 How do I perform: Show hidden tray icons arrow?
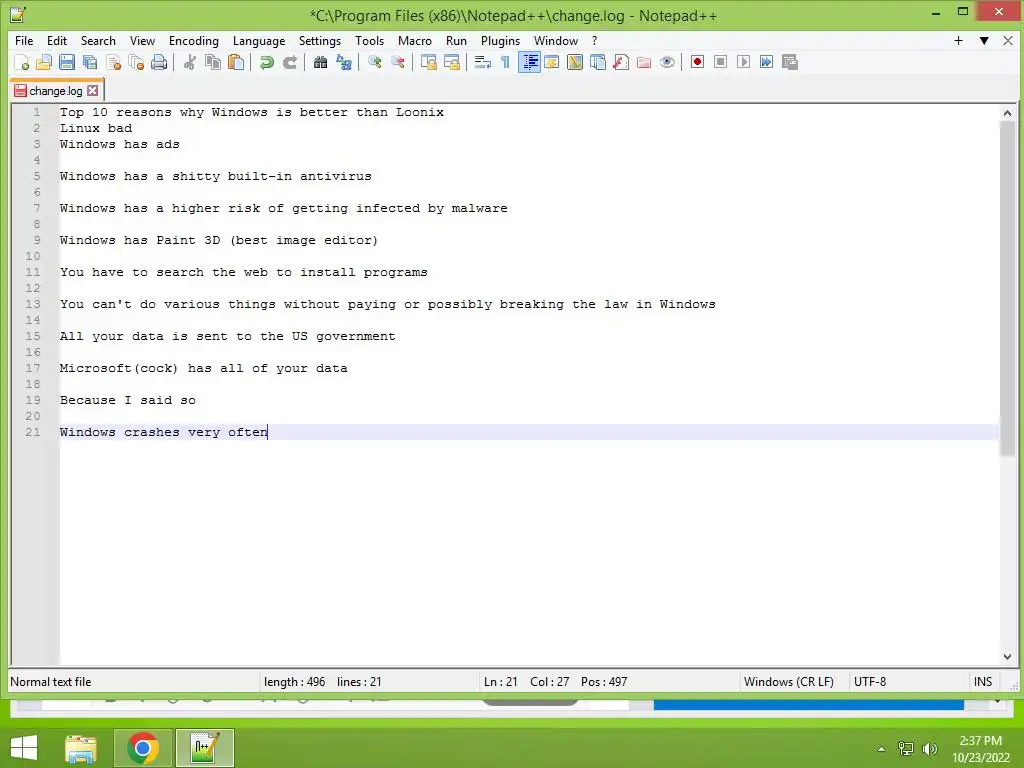coord(881,749)
